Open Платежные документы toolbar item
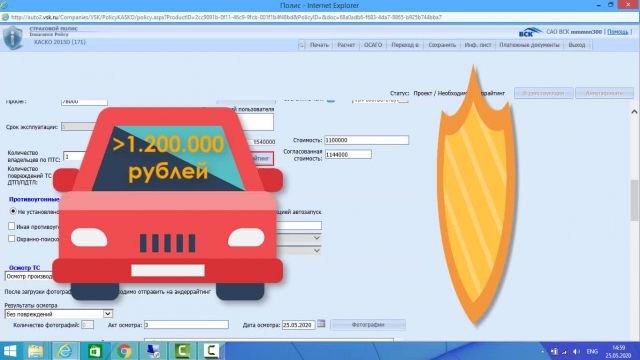640x360 pixels. click(529, 45)
